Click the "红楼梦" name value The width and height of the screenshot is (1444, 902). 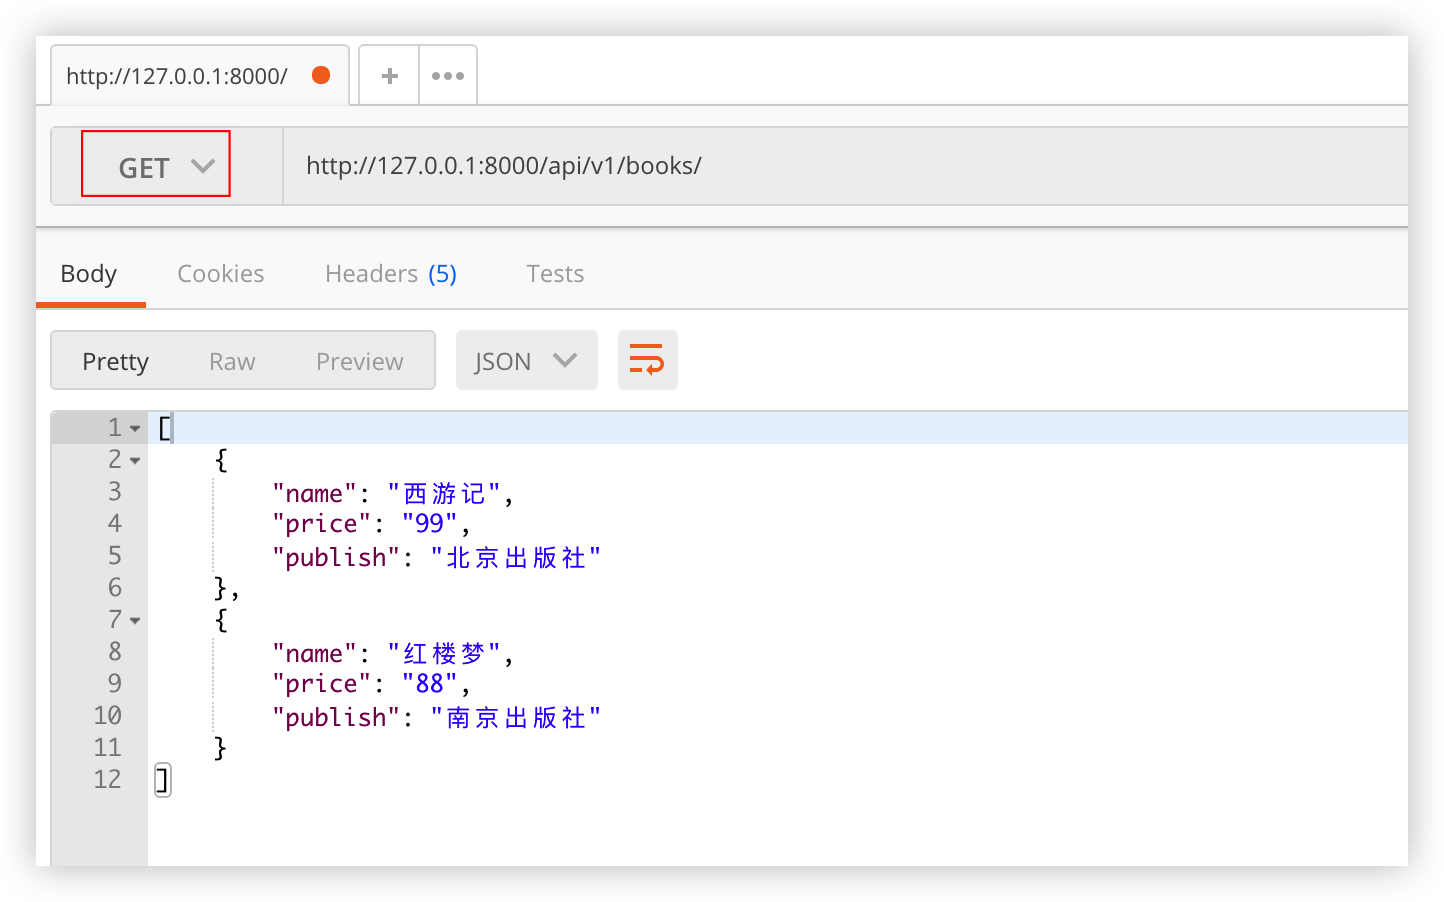[x=444, y=653]
